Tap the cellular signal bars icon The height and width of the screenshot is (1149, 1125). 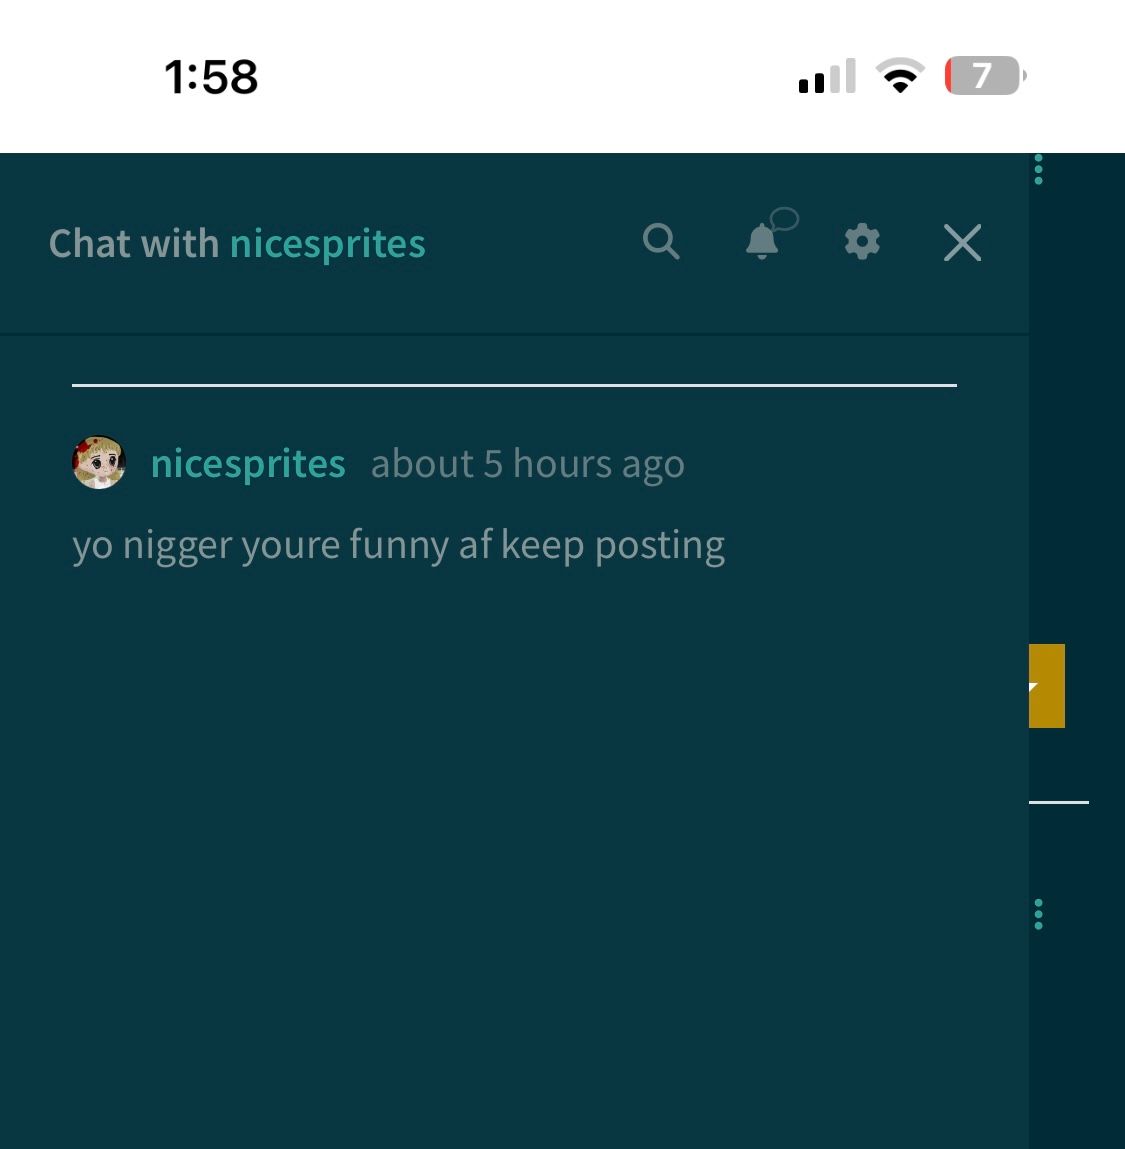click(x=827, y=75)
